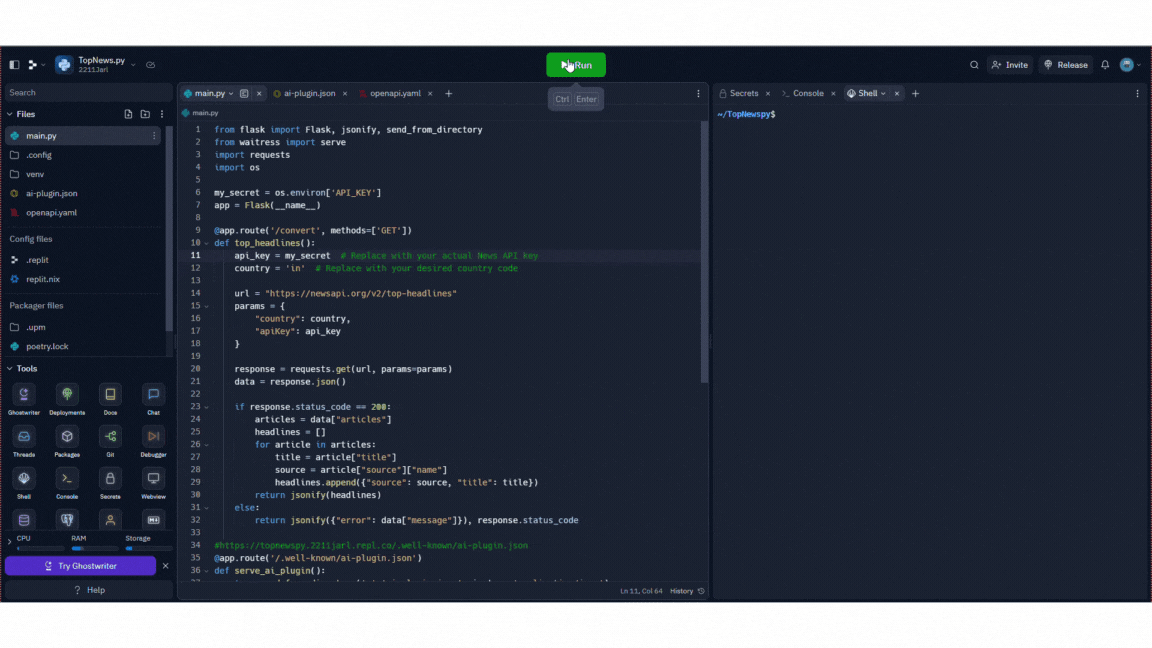Open the Ghostwriter tool
The width and height of the screenshot is (1152, 648).
[x=23, y=396]
